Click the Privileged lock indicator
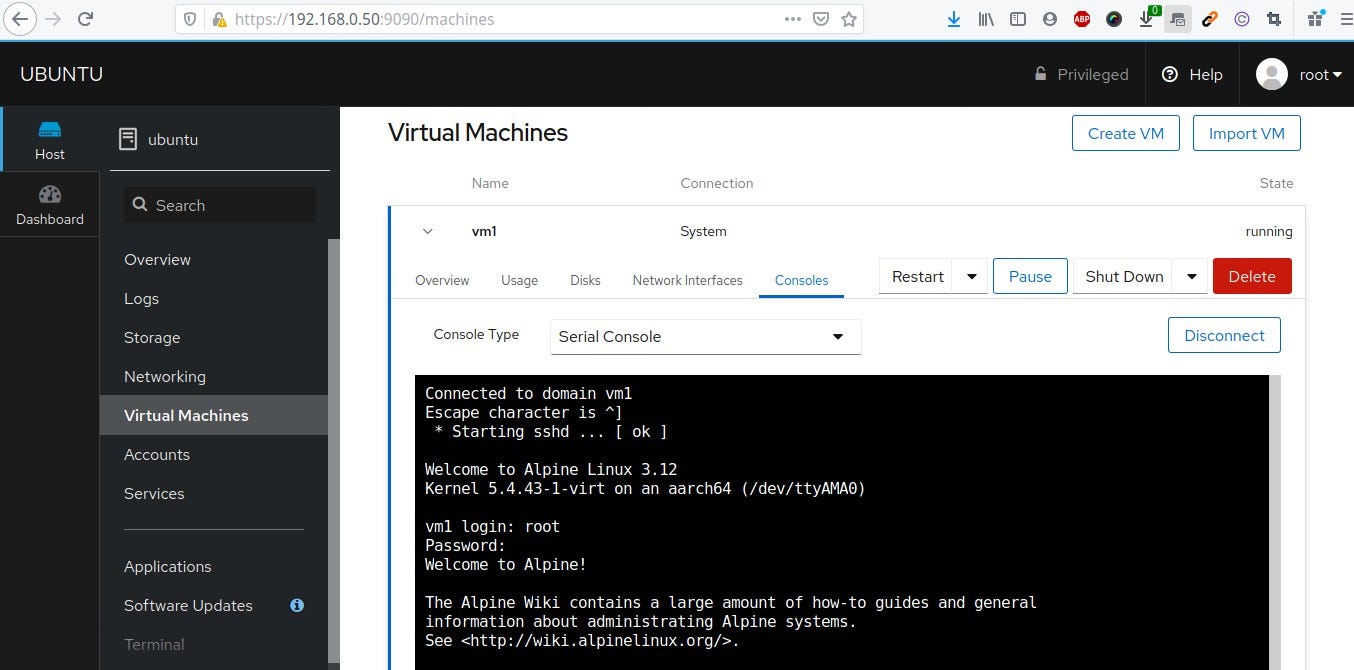Screen dimensions: 1354x670 point(1081,74)
